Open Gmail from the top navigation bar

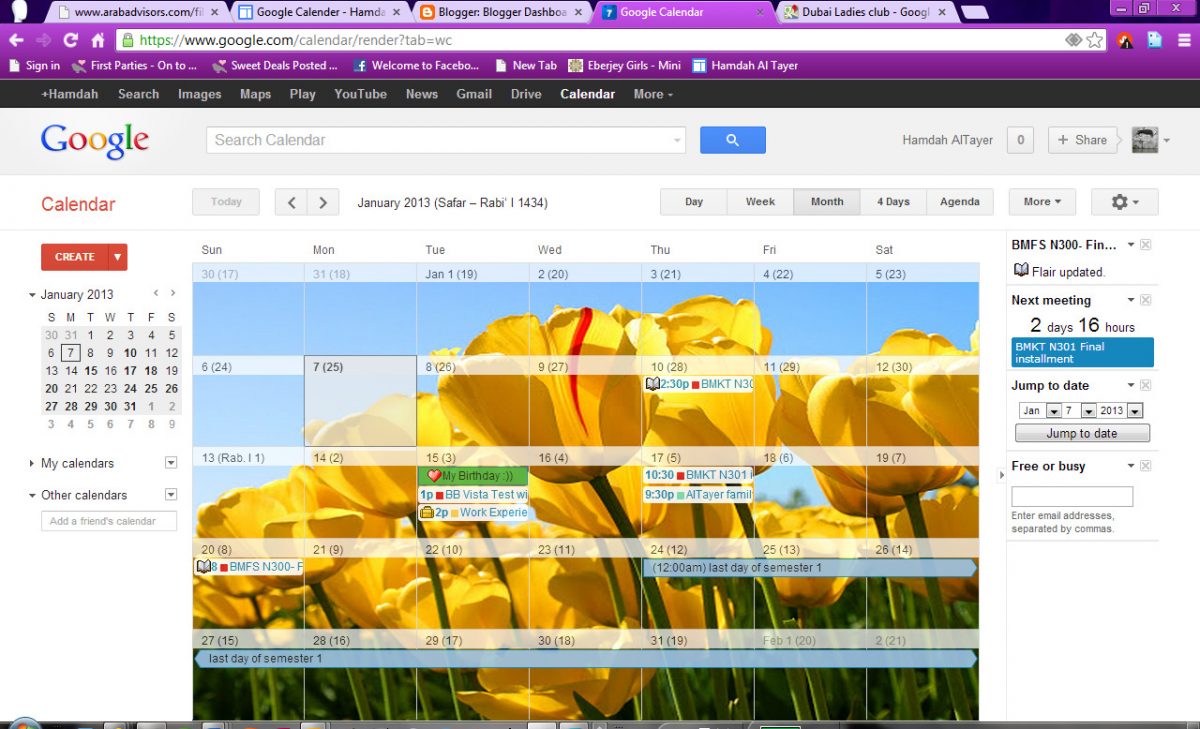tap(474, 94)
